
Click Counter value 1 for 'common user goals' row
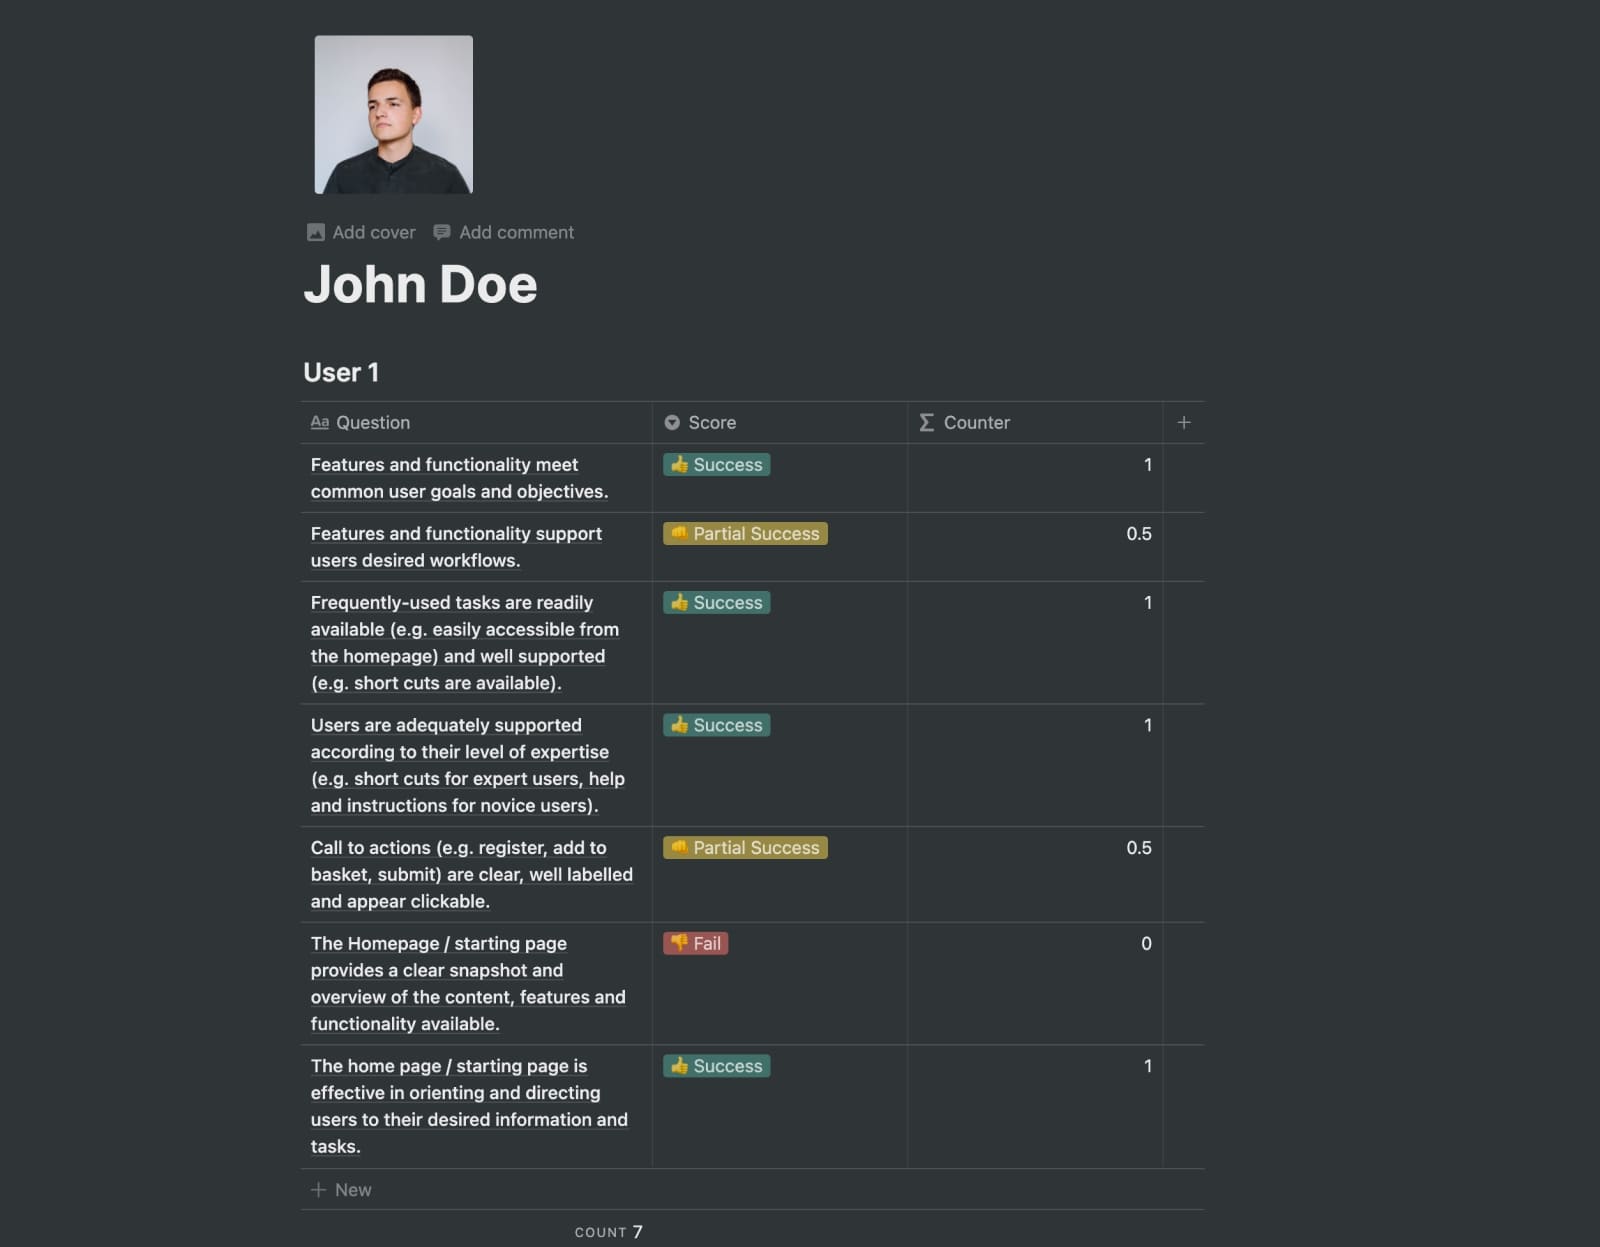pos(1148,465)
